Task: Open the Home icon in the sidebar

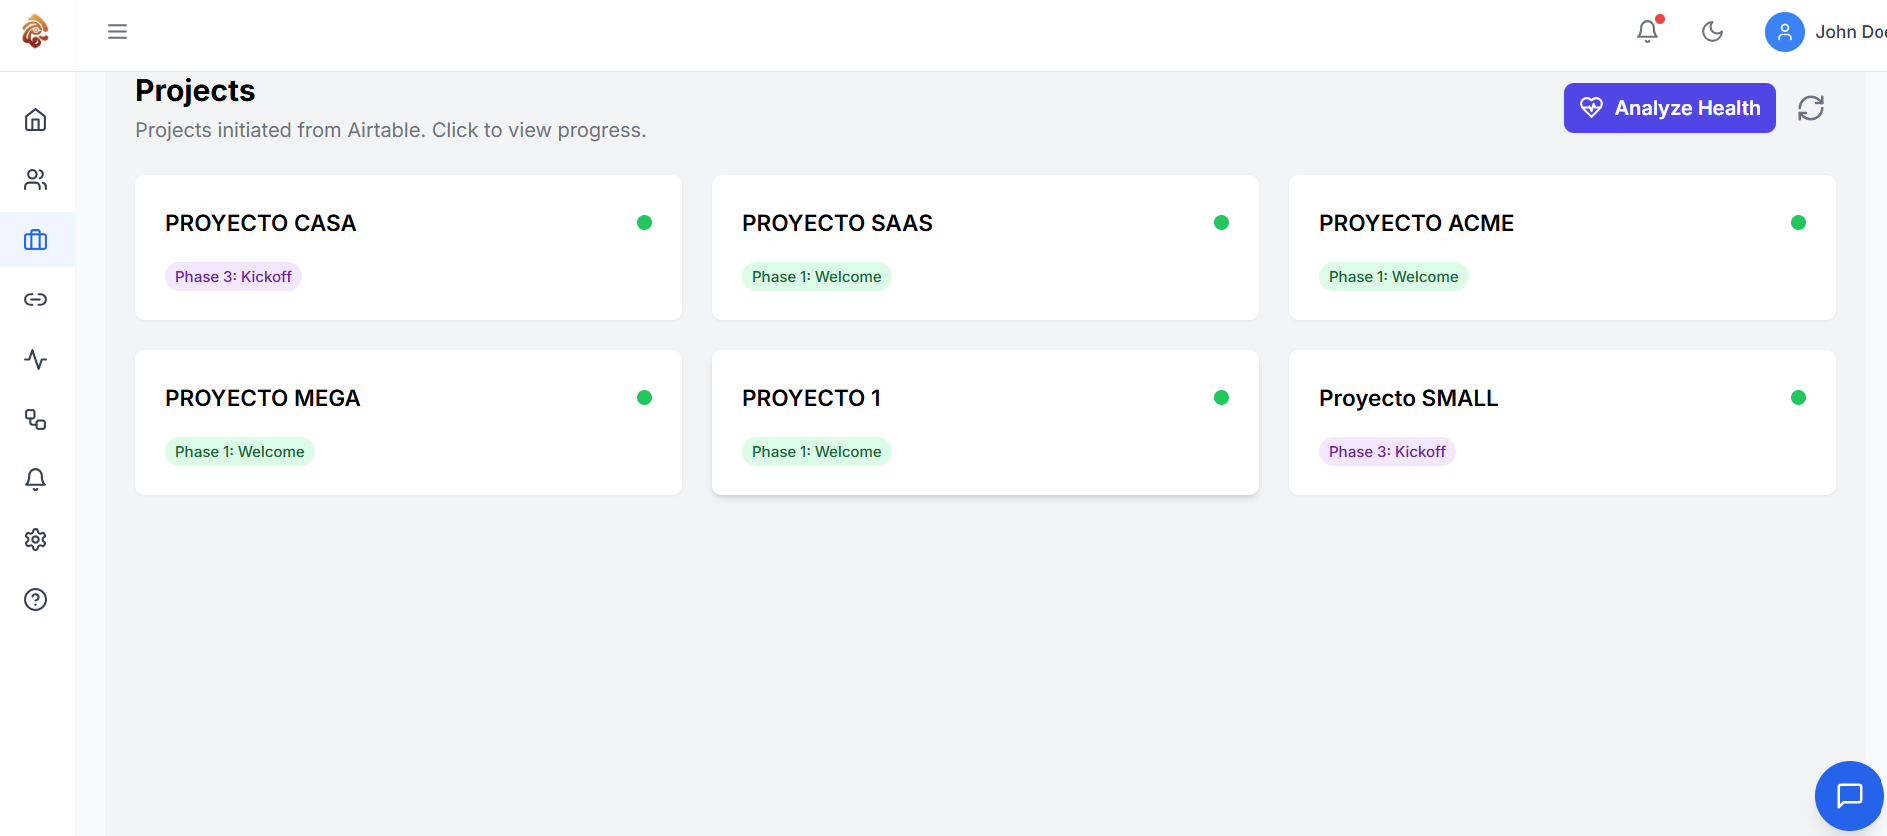Action: [x=36, y=120]
